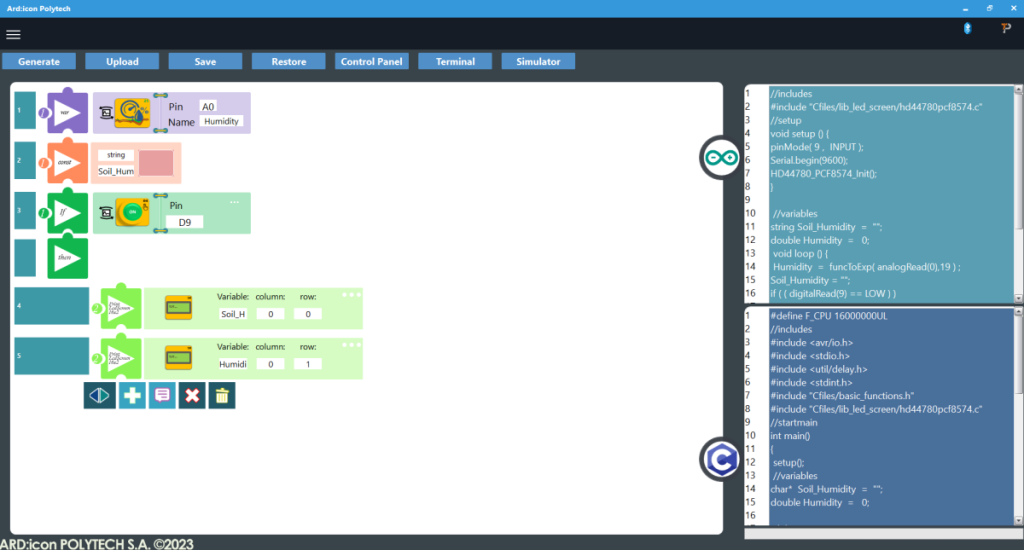Open the Terminal tab

tap(455, 62)
